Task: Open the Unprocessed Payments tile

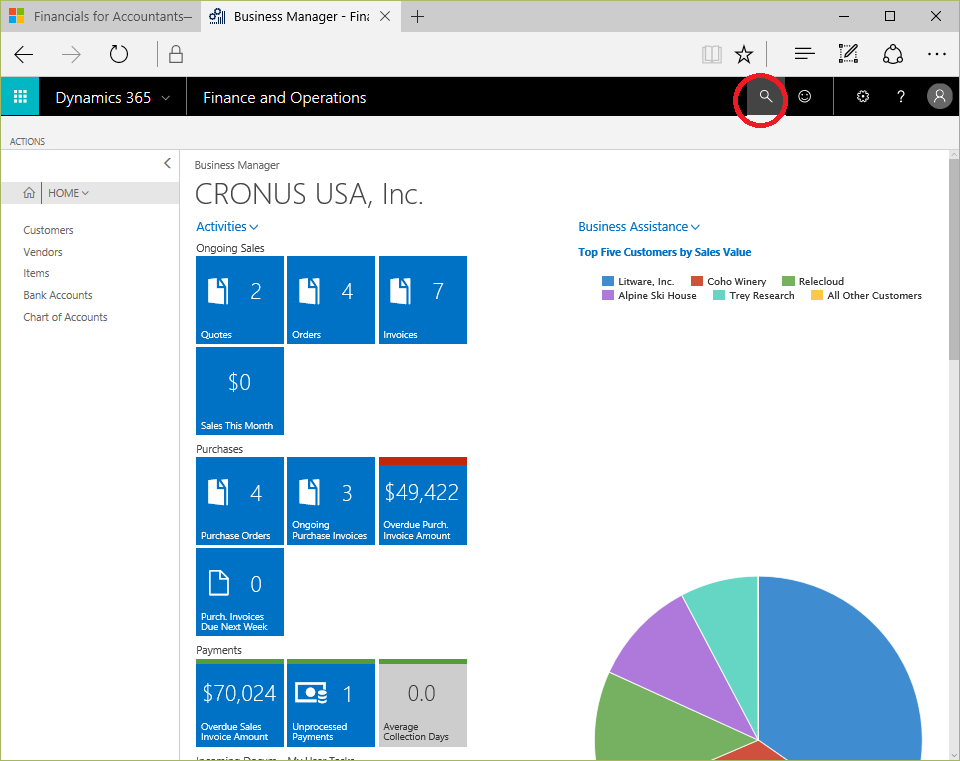Action: [x=331, y=703]
